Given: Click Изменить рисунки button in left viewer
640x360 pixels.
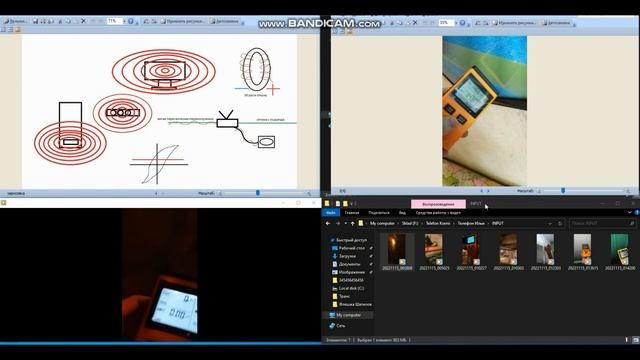Looking at the screenshot, I should pos(182,21).
